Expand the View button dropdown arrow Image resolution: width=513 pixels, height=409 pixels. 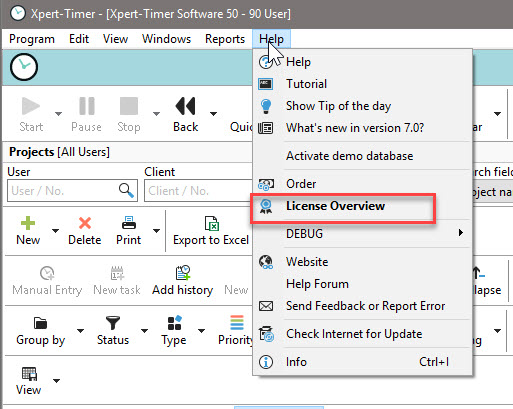coord(57,381)
